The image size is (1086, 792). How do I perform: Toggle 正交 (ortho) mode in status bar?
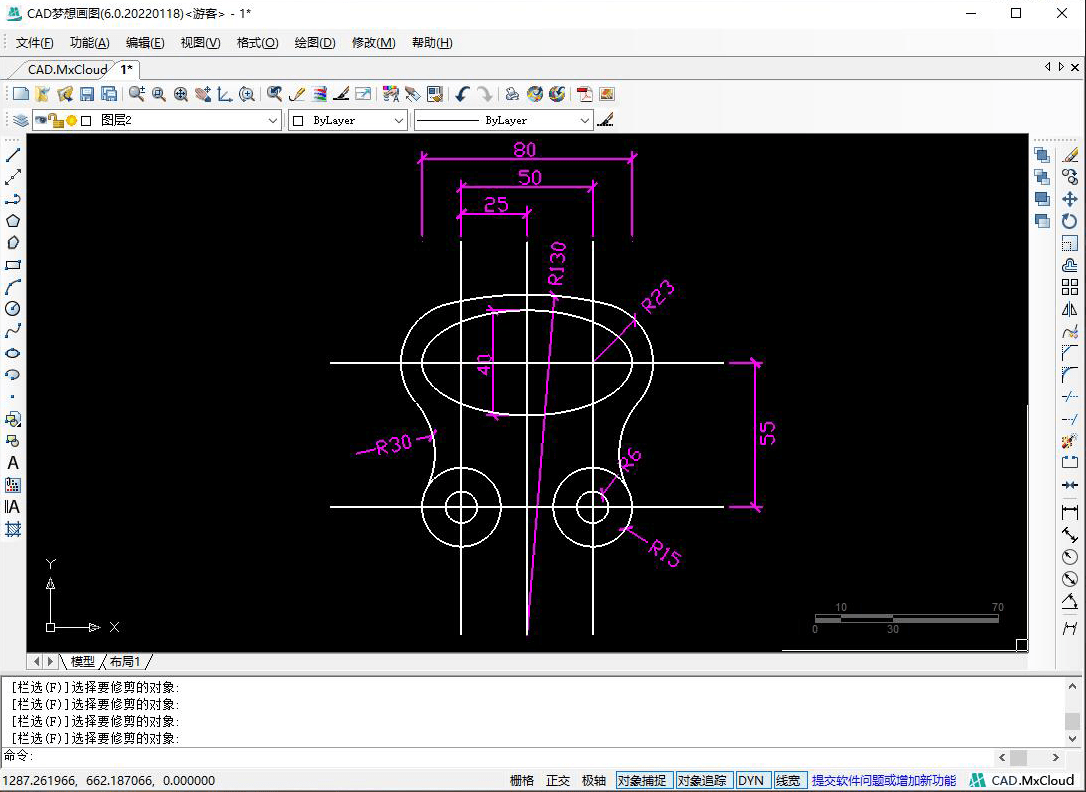[558, 781]
